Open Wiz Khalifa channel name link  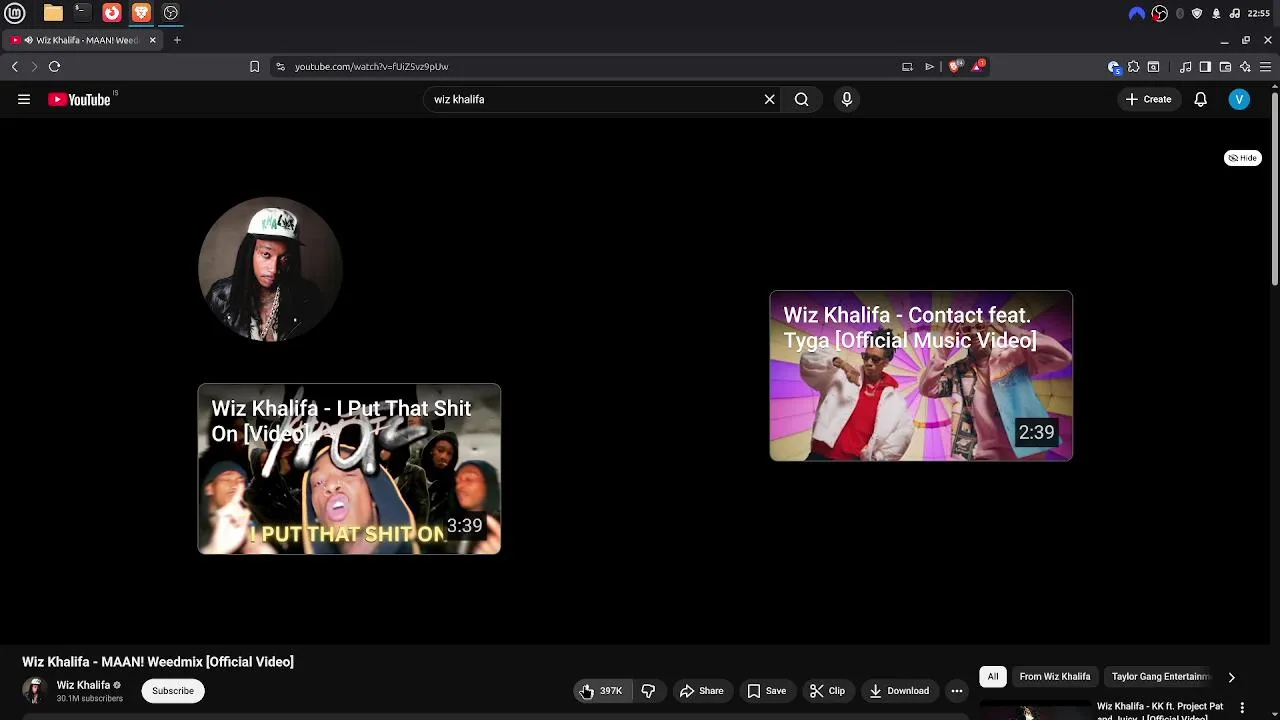click(x=83, y=685)
